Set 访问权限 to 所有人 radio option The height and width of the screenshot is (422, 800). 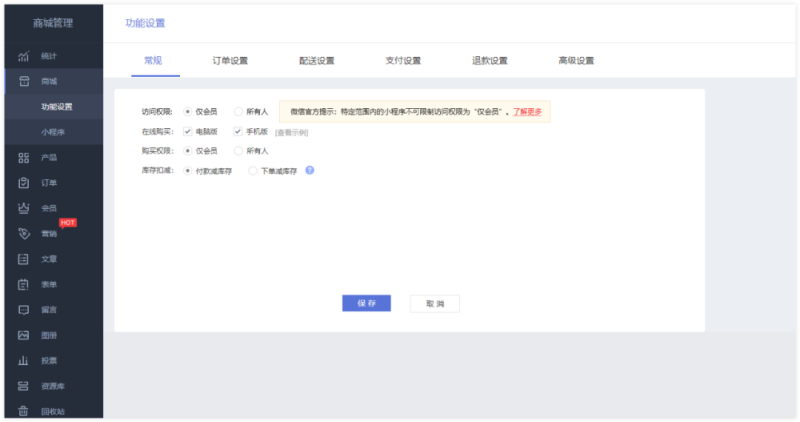(238, 112)
